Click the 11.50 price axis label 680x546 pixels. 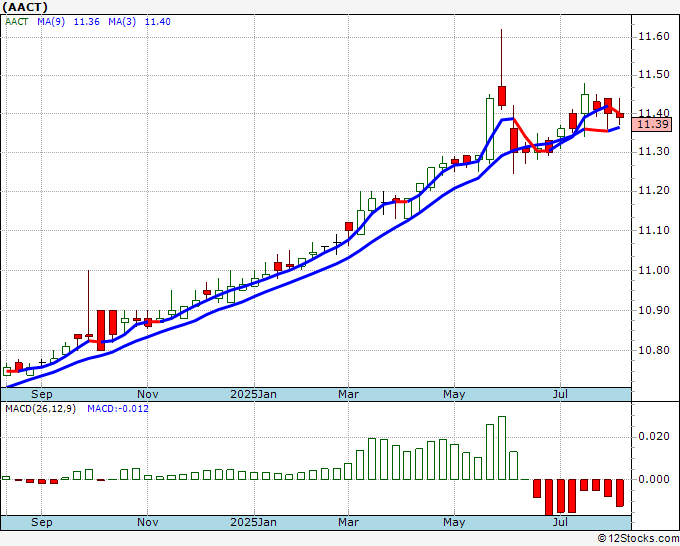point(654,74)
